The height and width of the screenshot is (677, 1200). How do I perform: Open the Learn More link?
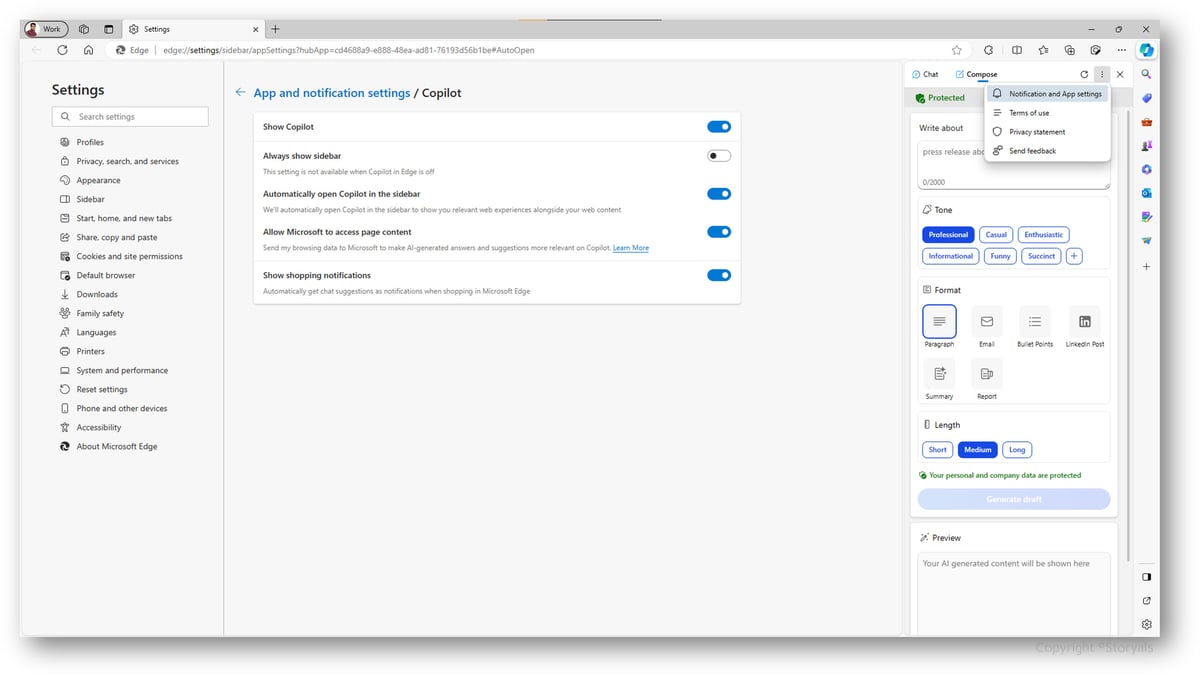tap(631, 248)
